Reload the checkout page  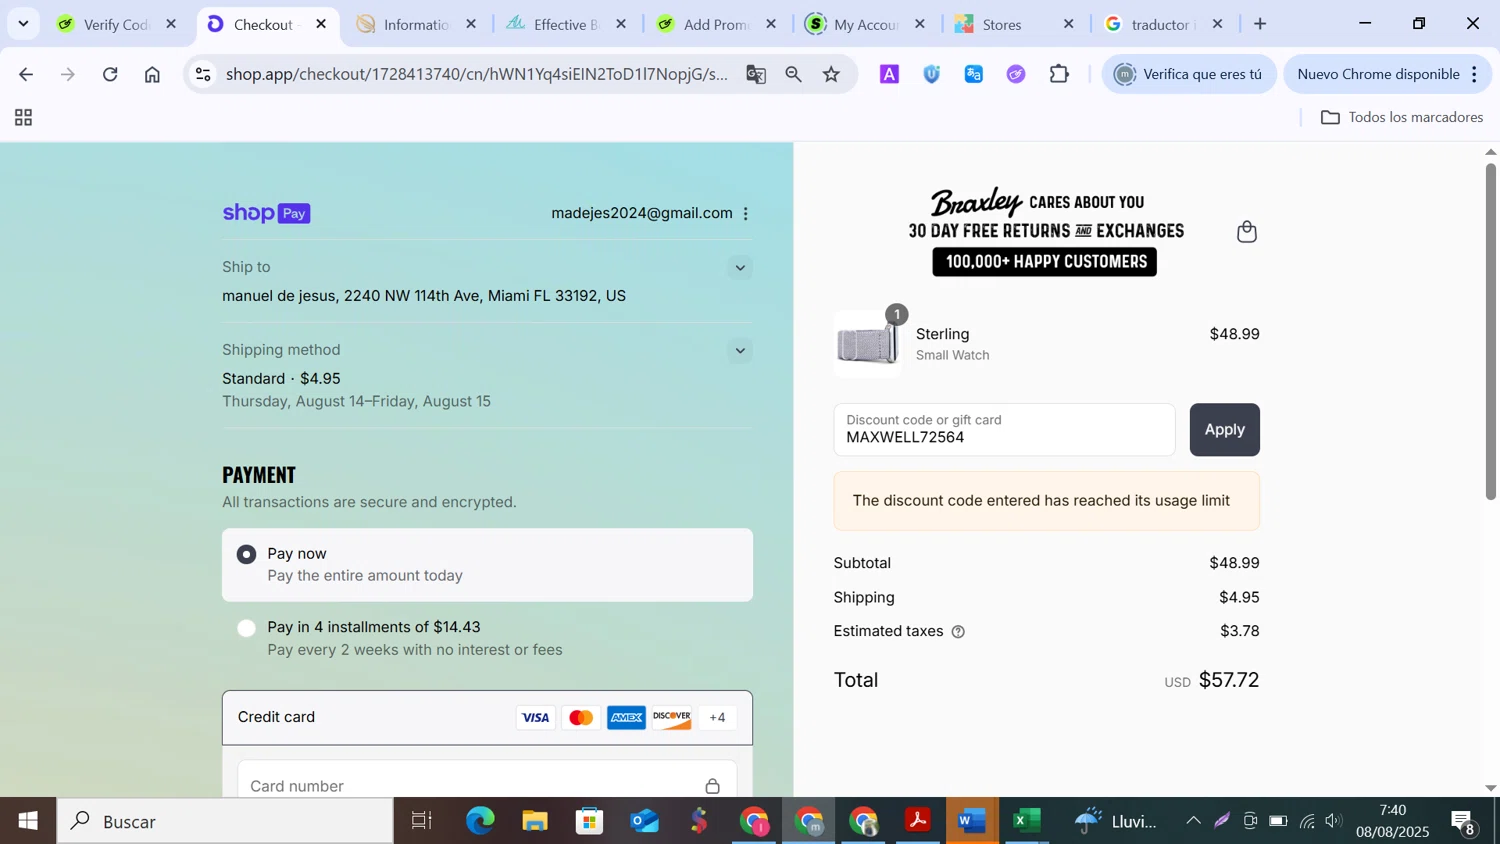click(110, 74)
